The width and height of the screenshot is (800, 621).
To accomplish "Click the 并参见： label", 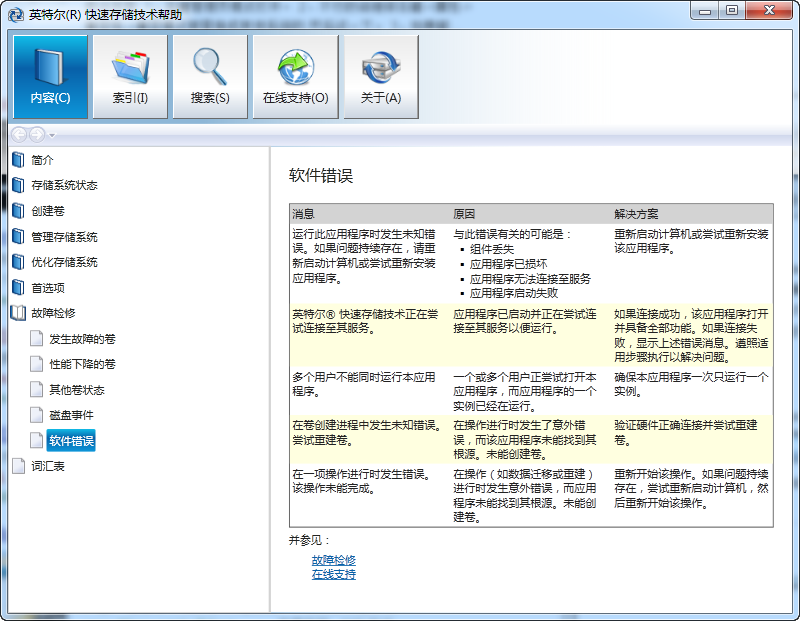I will click(x=310, y=540).
